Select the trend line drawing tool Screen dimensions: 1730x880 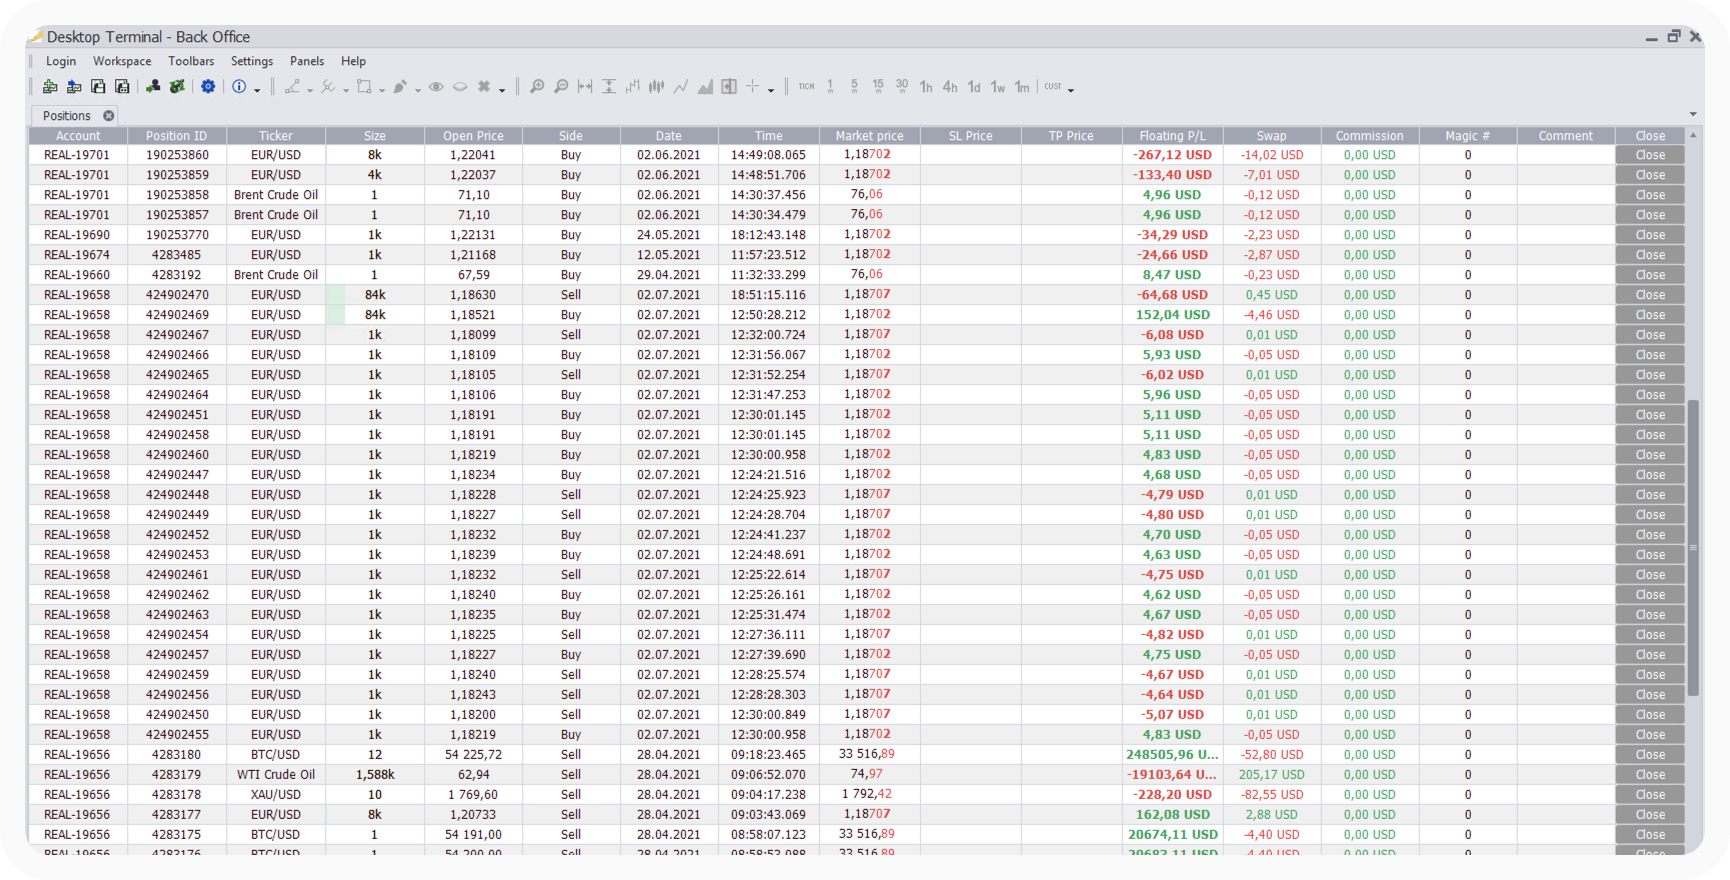click(x=292, y=87)
